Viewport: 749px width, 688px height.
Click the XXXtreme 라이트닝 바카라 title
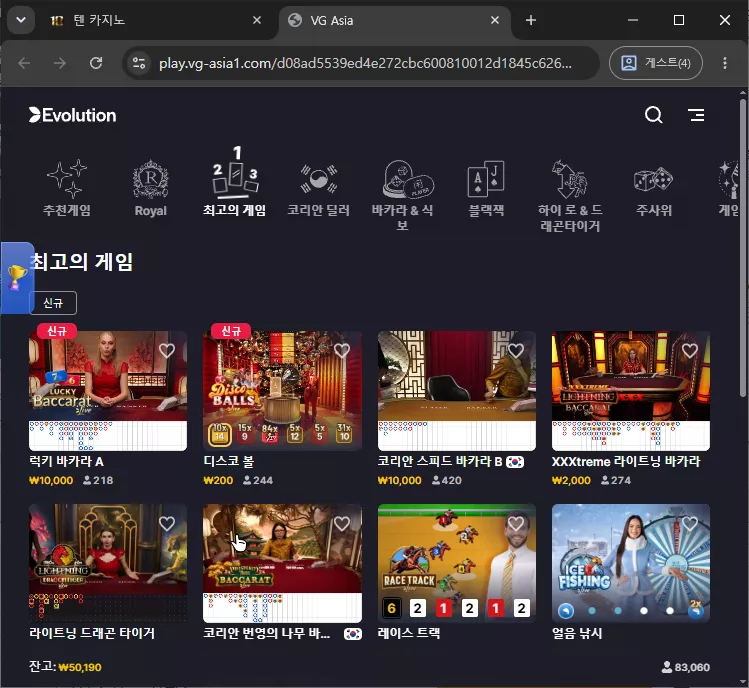[x=626, y=462]
